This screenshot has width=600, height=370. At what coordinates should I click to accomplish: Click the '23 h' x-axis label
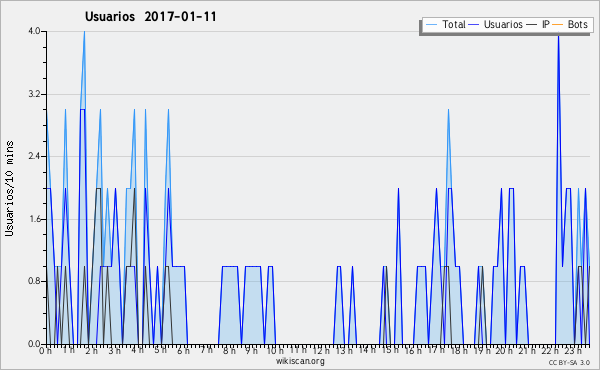(573, 350)
